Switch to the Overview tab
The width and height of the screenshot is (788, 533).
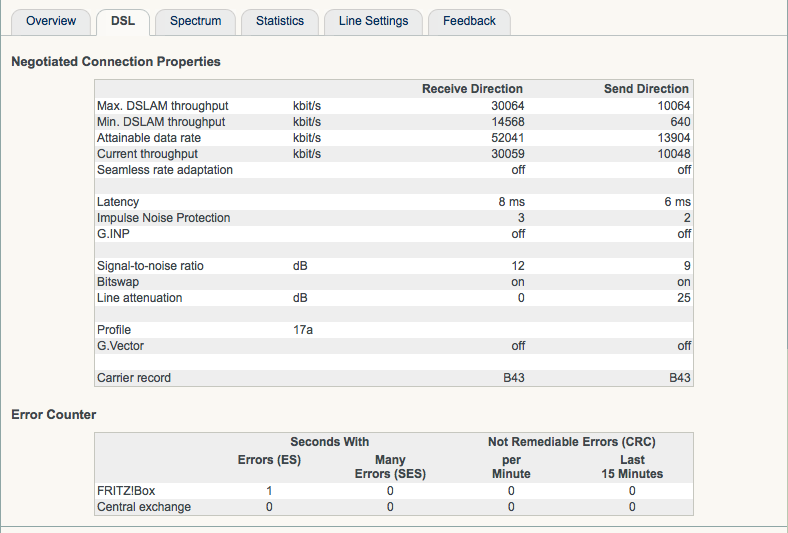click(x=50, y=21)
